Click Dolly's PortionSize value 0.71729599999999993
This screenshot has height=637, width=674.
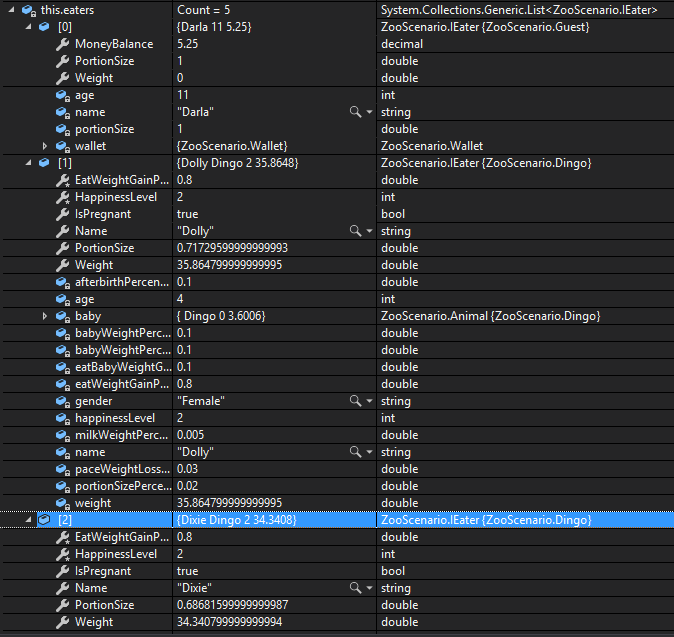pos(232,248)
